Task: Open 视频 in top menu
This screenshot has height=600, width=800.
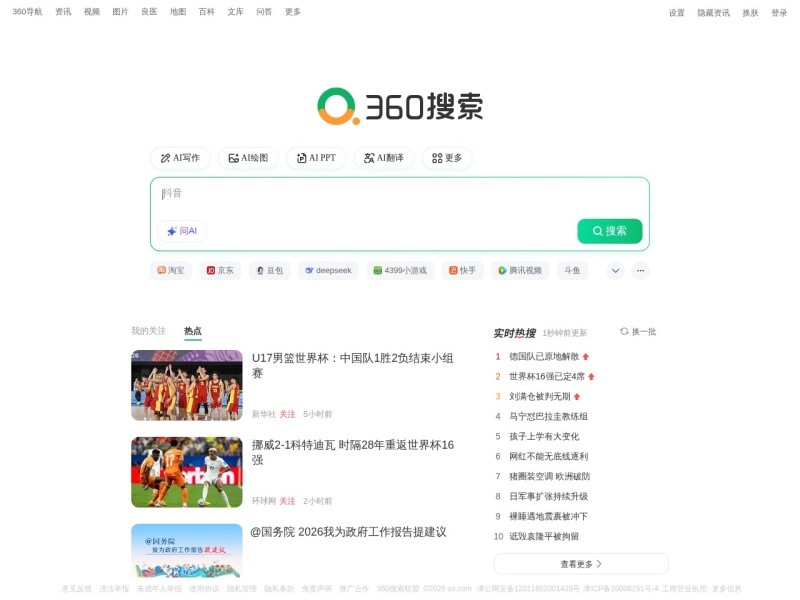Action: 92,12
